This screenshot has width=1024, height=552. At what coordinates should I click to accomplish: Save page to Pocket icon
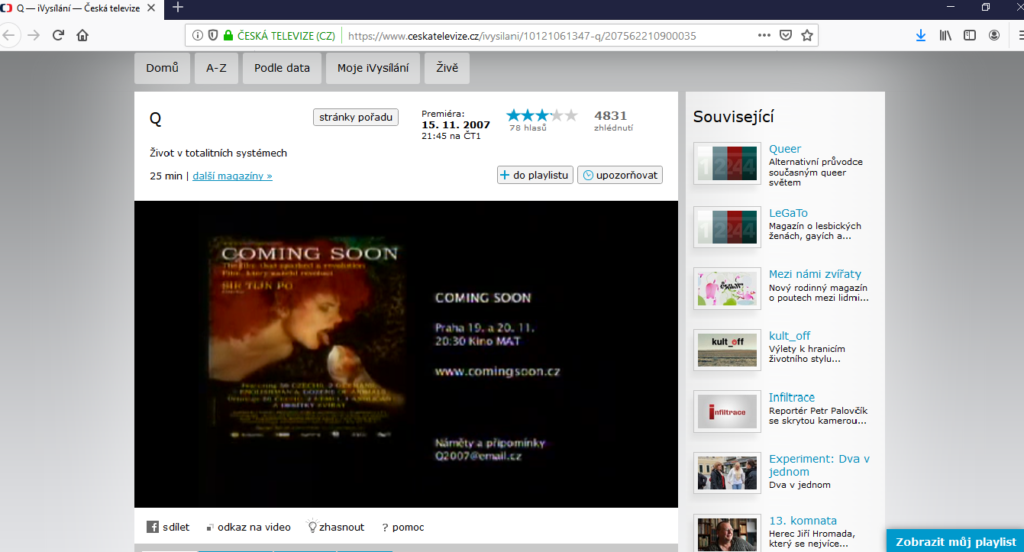[x=786, y=35]
